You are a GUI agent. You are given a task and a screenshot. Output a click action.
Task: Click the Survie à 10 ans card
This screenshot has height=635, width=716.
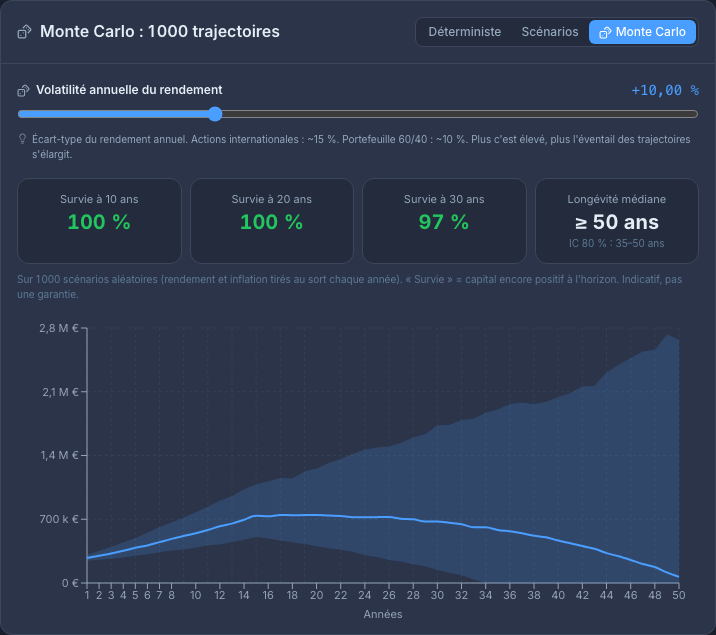[x=99, y=220]
